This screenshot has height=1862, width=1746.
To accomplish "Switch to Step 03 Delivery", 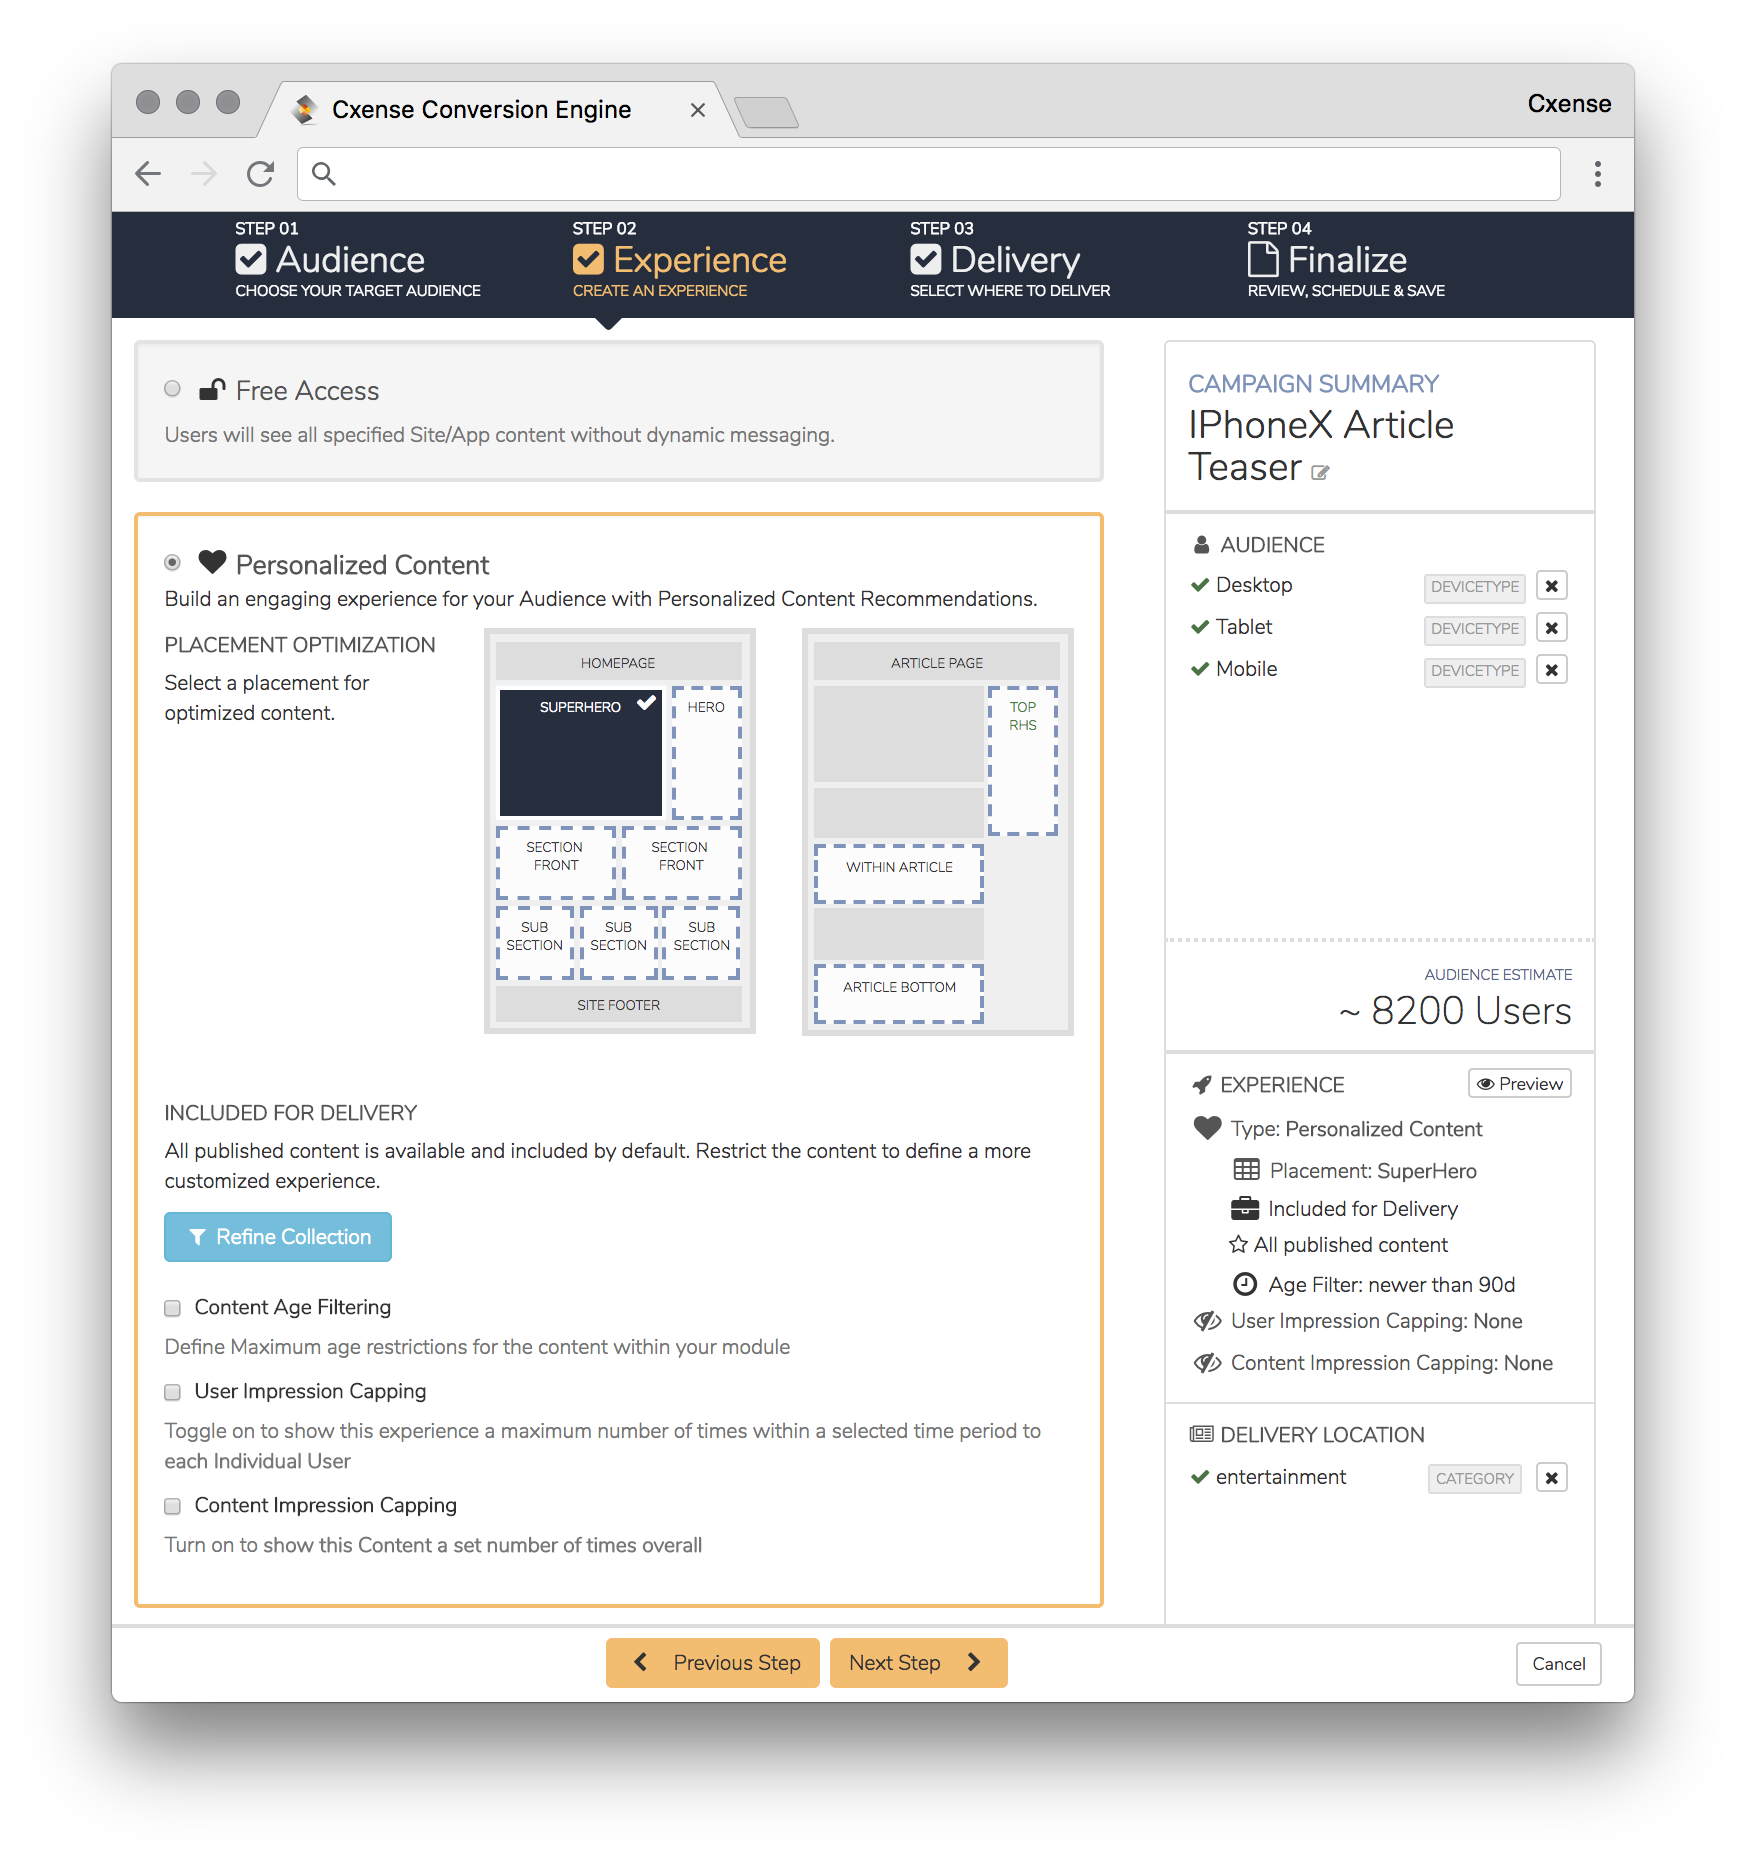I will pyautogui.click(x=1009, y=260).
